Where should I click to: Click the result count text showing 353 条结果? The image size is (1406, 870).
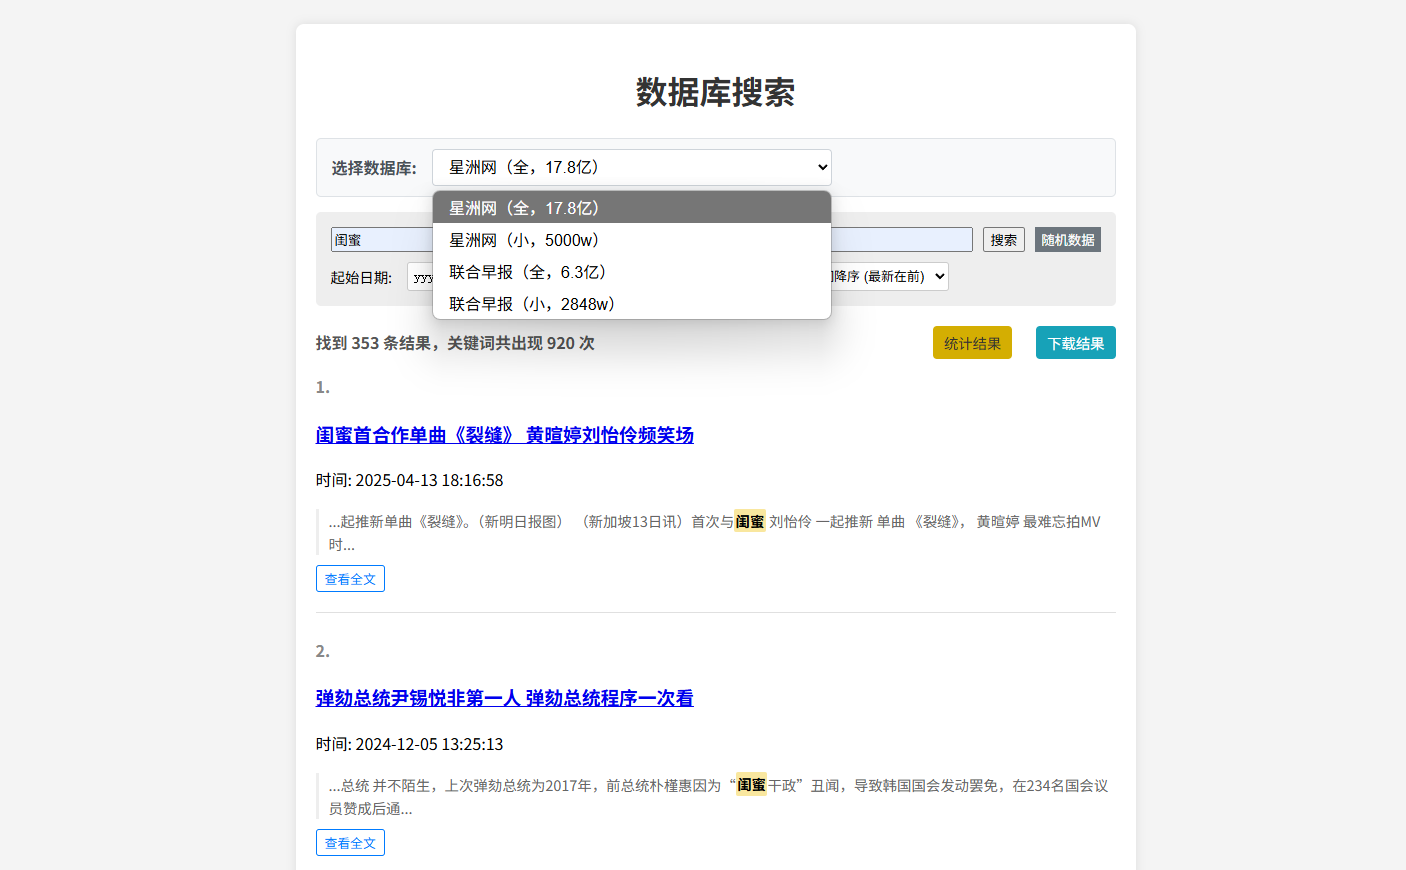(453, 342)
